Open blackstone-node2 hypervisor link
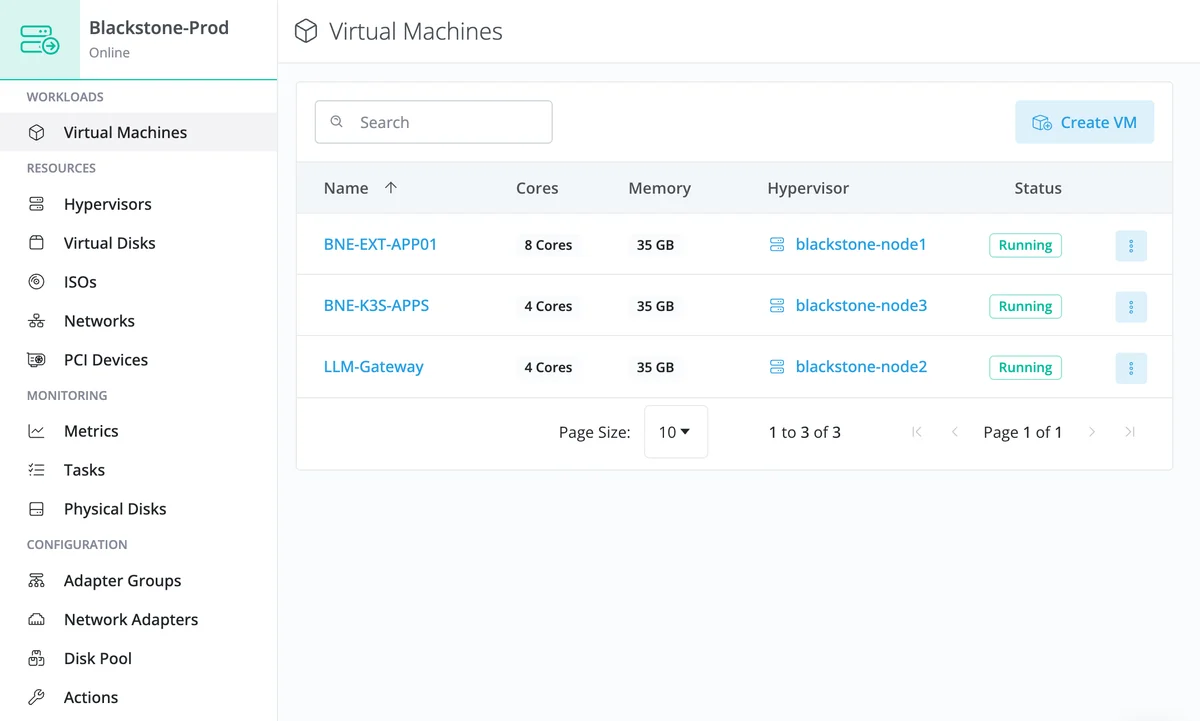 pos(861,367)
